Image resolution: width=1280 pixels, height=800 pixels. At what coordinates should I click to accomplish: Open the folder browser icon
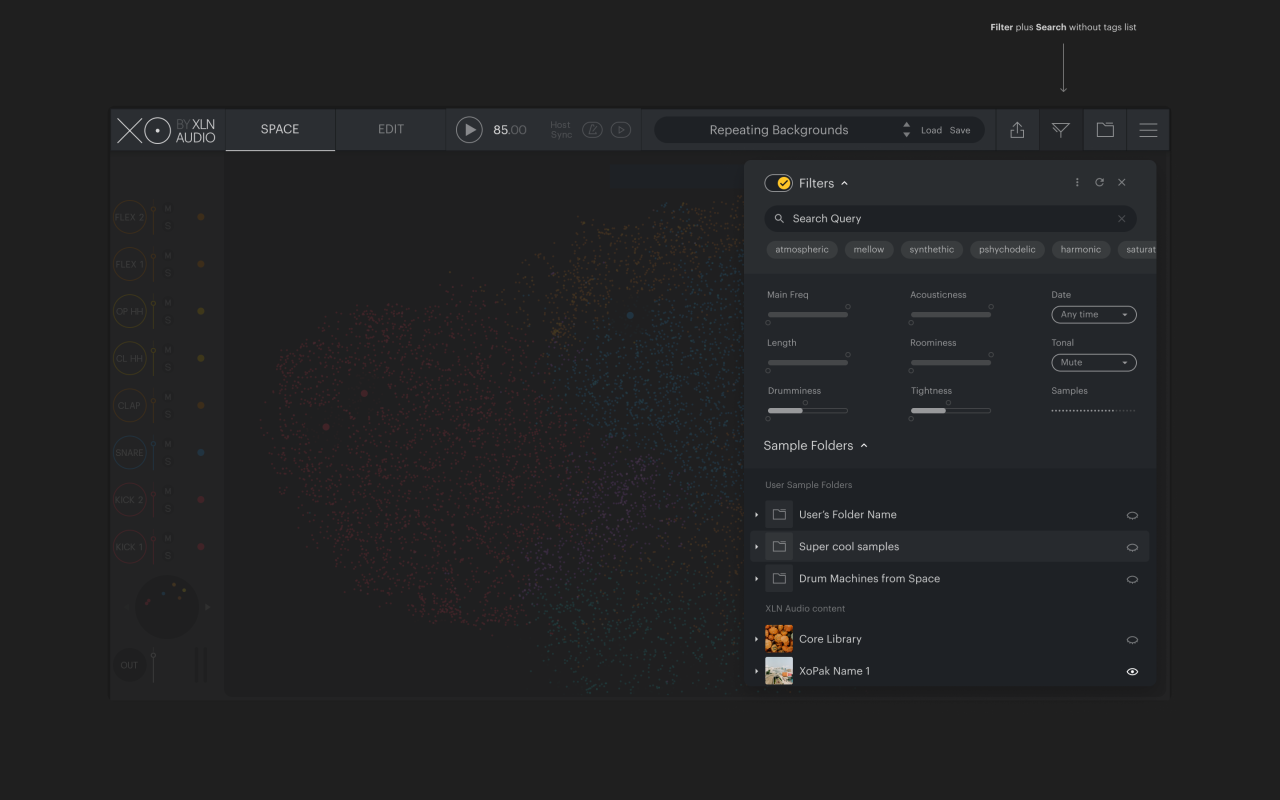(x=1105, y=130)
